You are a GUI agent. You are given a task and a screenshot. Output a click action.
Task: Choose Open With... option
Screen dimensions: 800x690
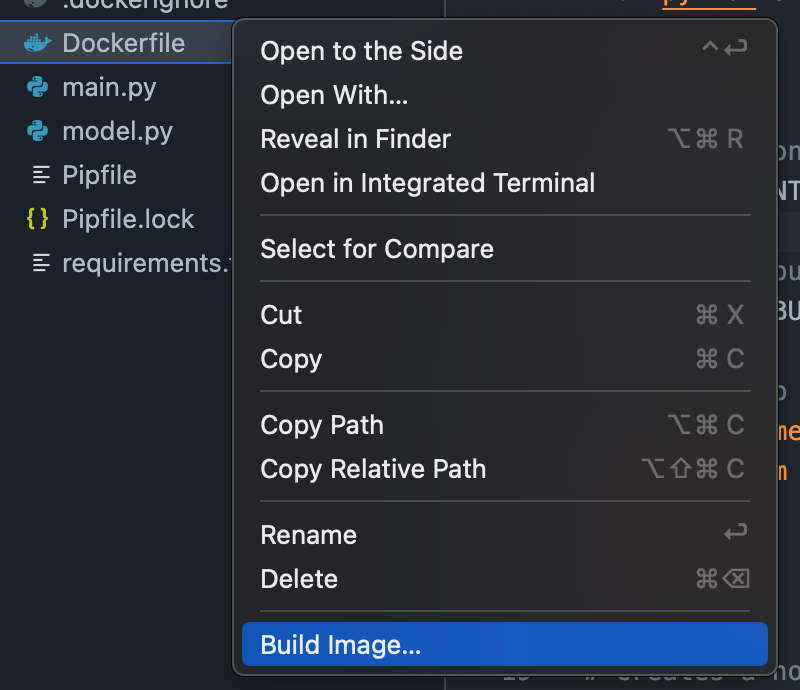(x=334, y=95)
